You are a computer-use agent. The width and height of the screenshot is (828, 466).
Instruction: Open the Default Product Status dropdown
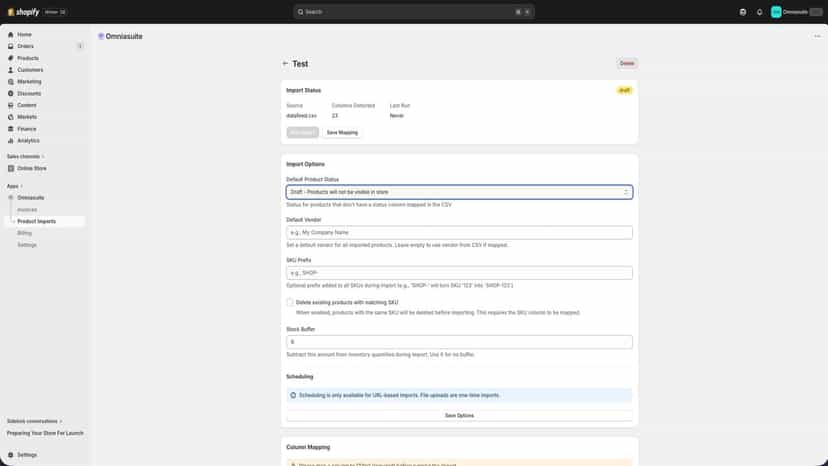[x=459, y=192]
